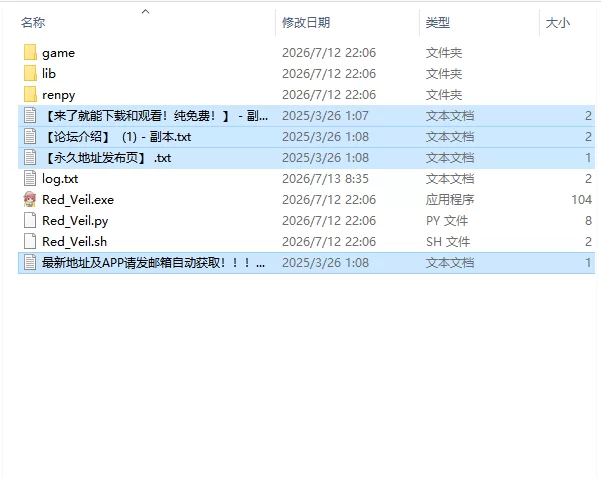Select file 最新地址及APP请发邮箱自动获取
Screen dimensions: 601x478
point(153,263)
